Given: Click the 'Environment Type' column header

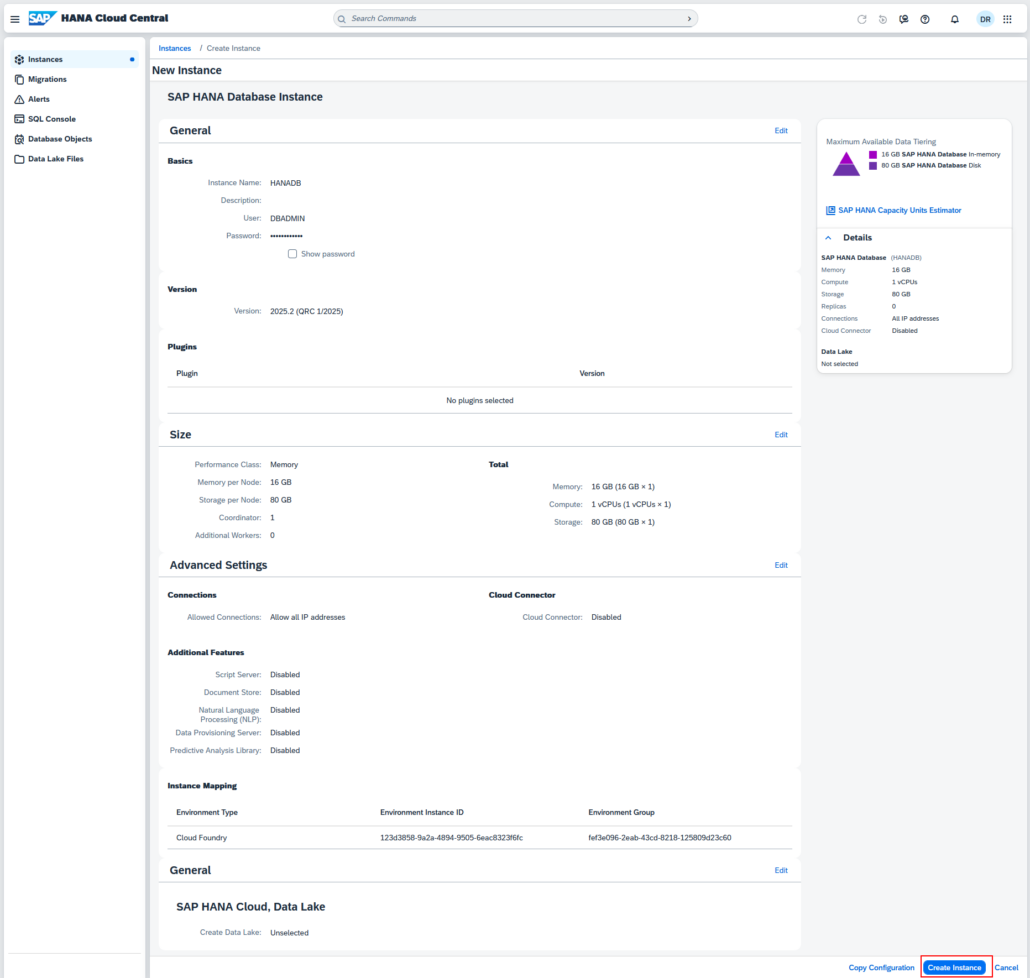Looking at the screenshot, I should (207, 812).
